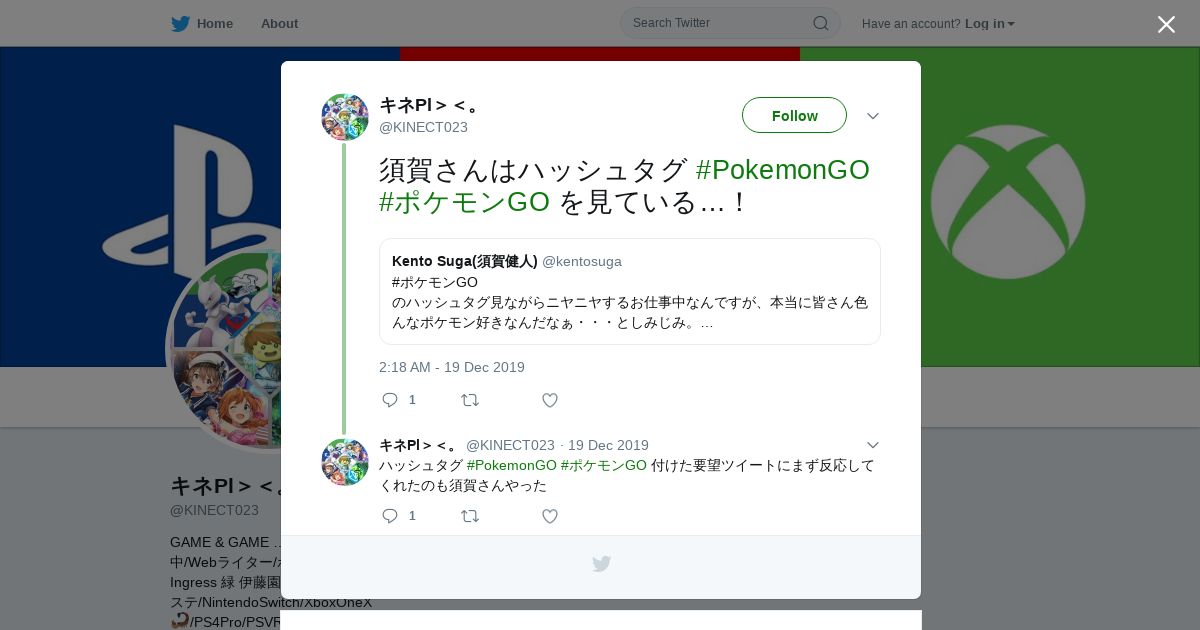This screenshot has height=630, width=1200.
Task: Like the second tweet in thread
Action: (x=550, y=516)
